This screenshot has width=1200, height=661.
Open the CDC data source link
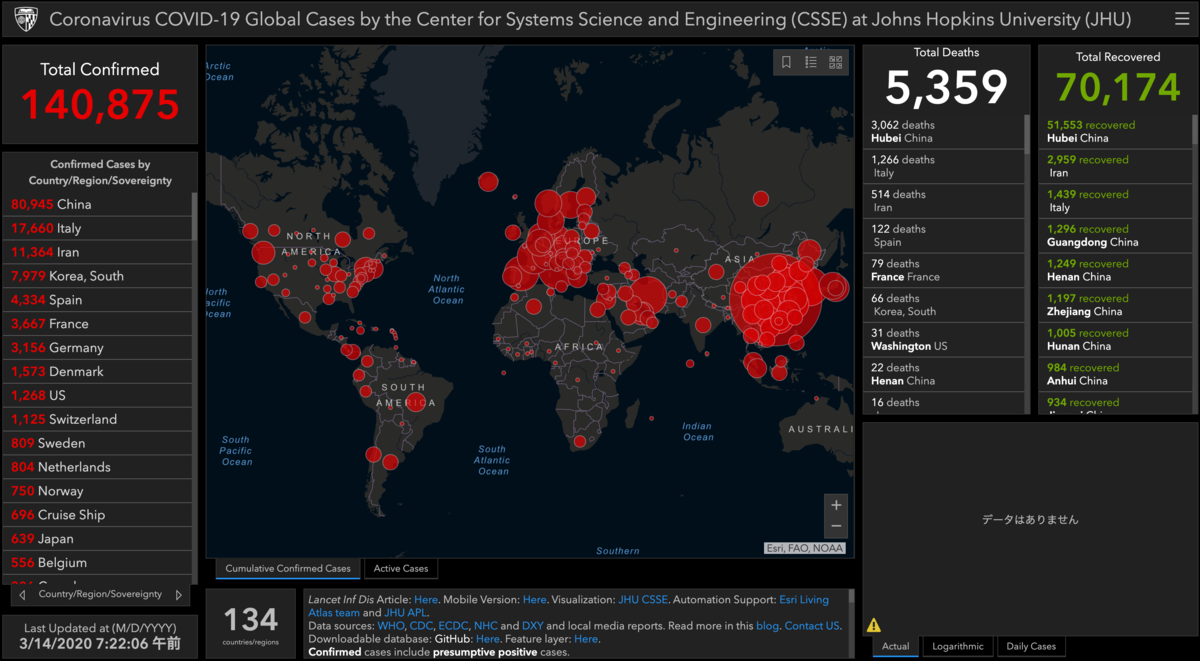[421, 626]
